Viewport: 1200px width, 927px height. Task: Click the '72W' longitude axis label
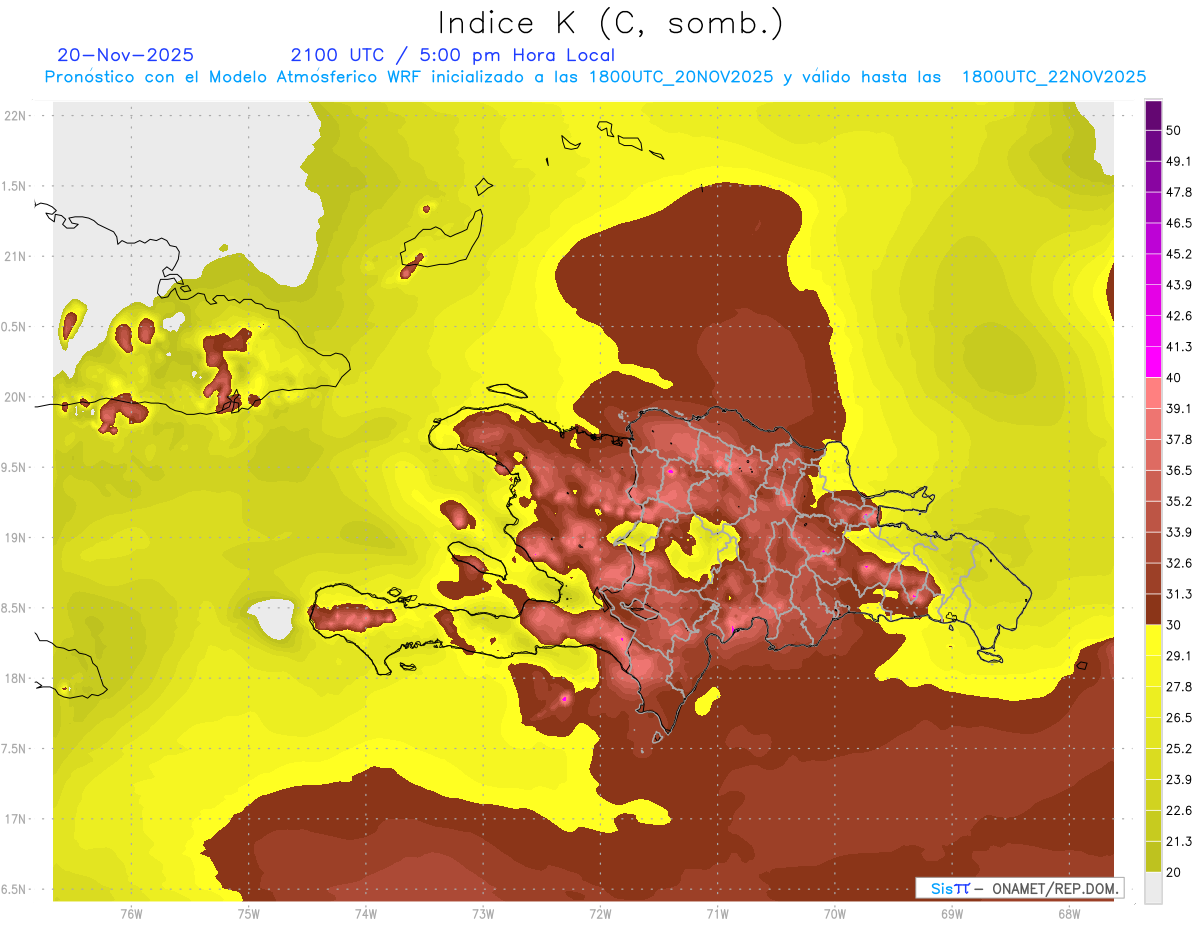click(x=600, y=913)
